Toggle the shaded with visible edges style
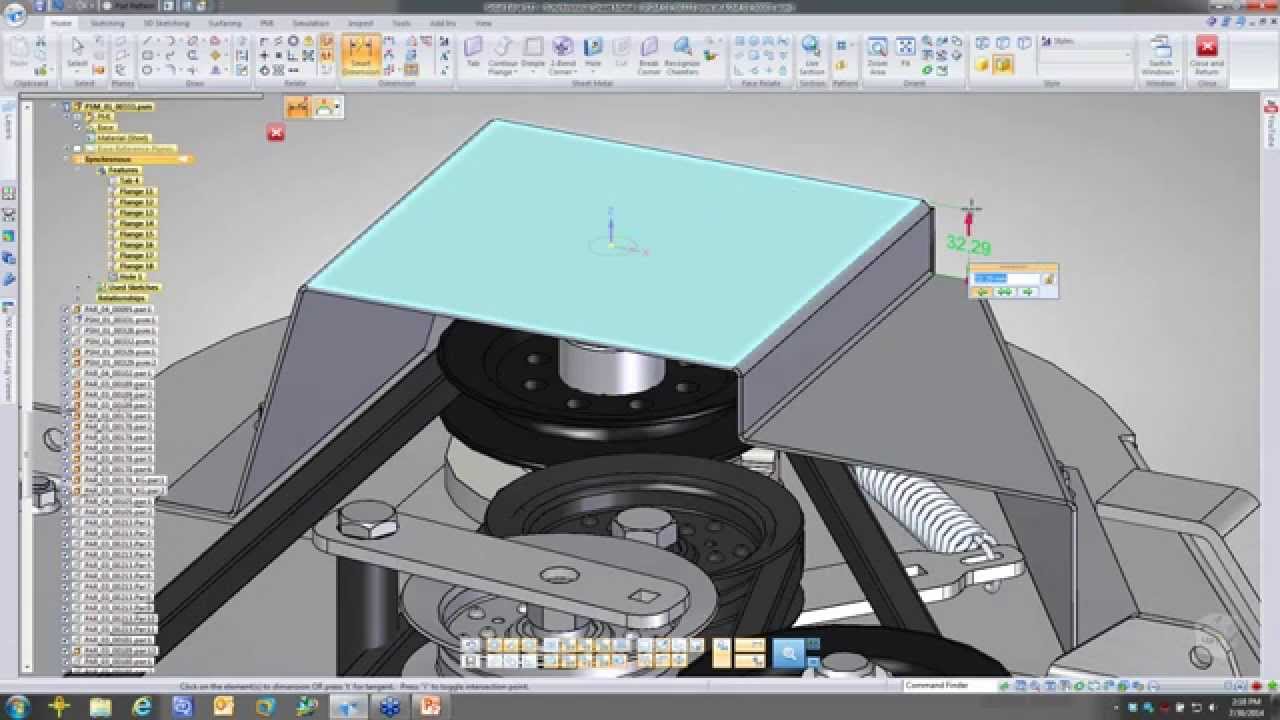 (1003, 64)
